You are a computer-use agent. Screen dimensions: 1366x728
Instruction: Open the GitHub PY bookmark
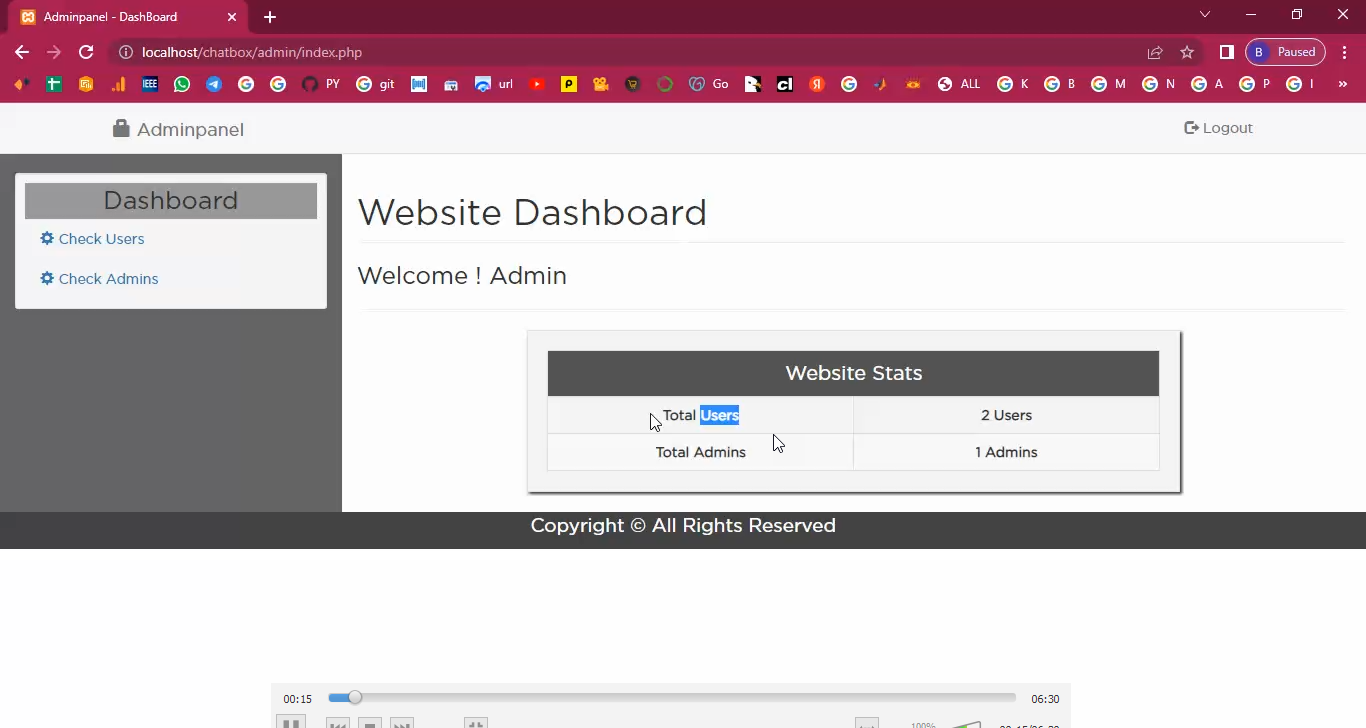click(321, 85)
